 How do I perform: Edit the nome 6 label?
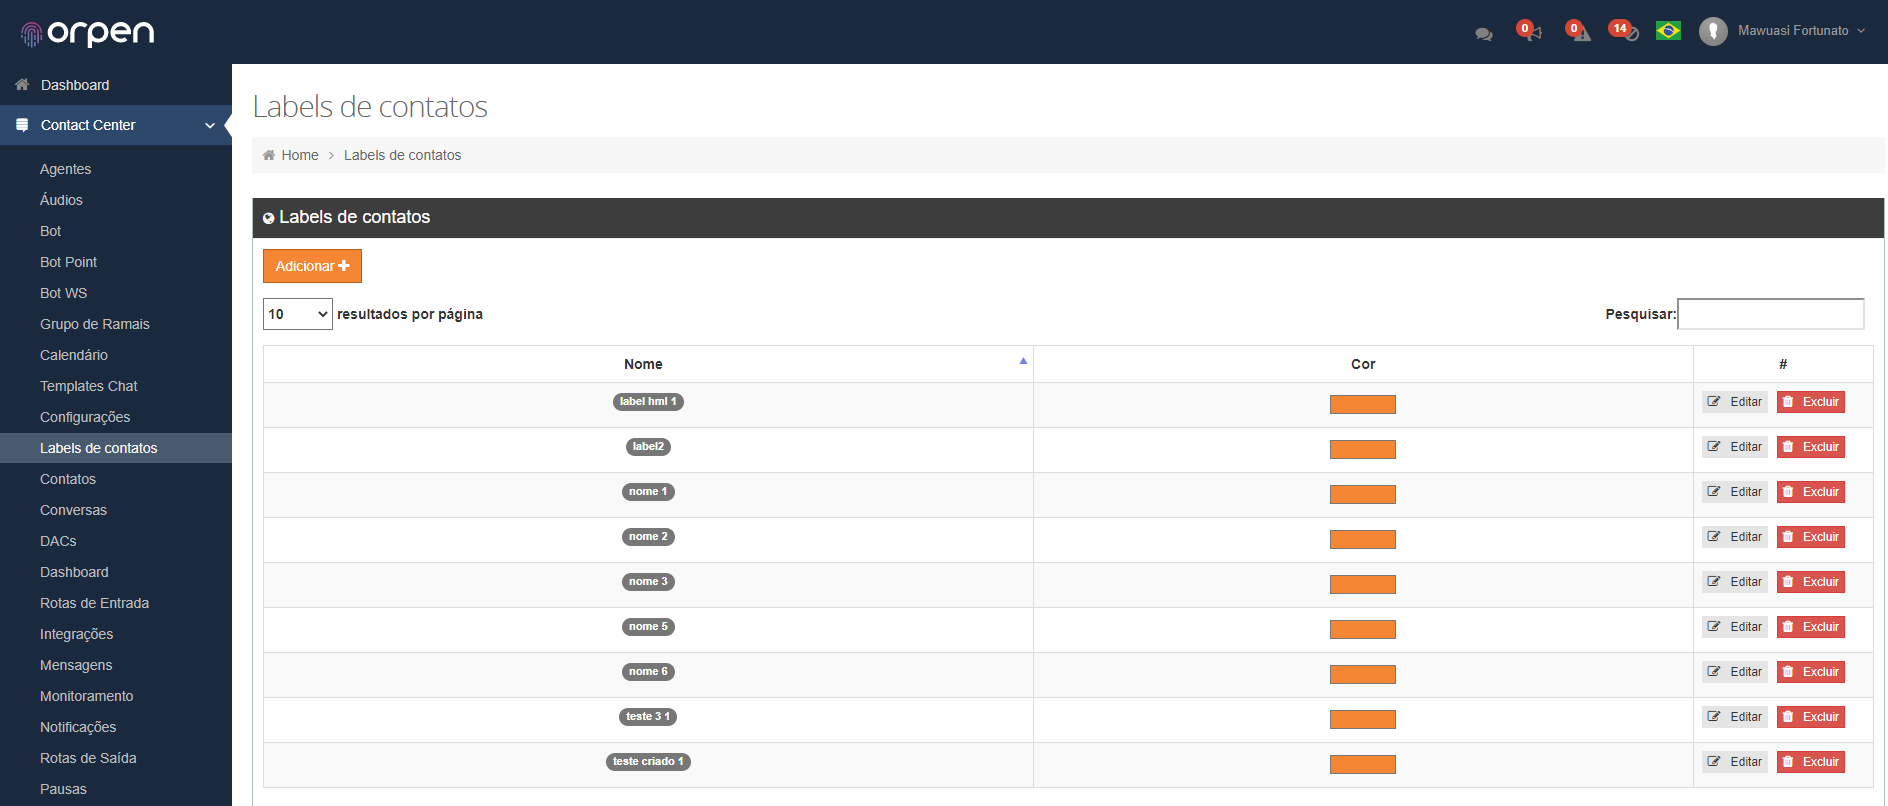coord(1735,672)
